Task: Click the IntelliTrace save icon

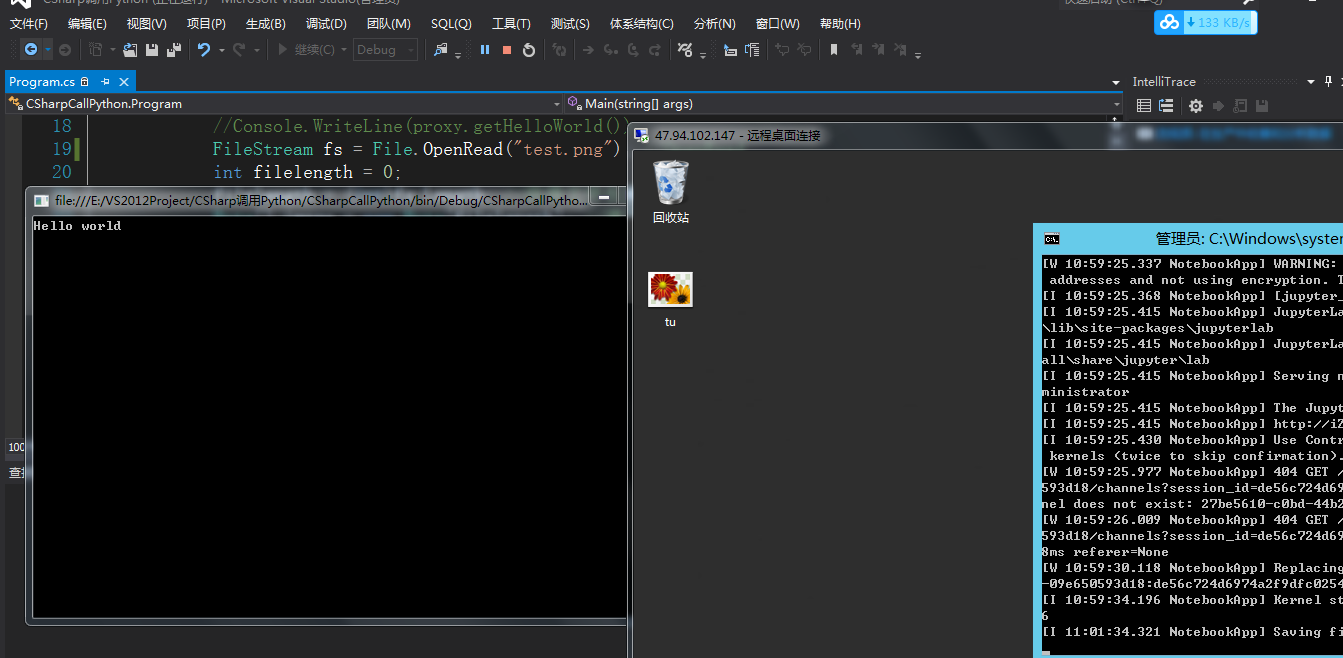Action: click(x=1262, y=105)
